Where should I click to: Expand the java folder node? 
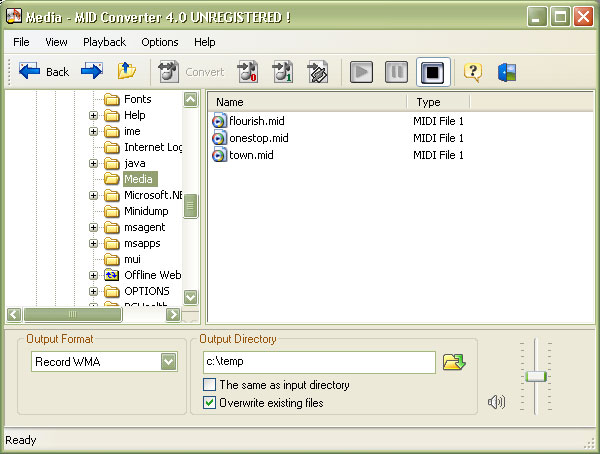[93, 163]
